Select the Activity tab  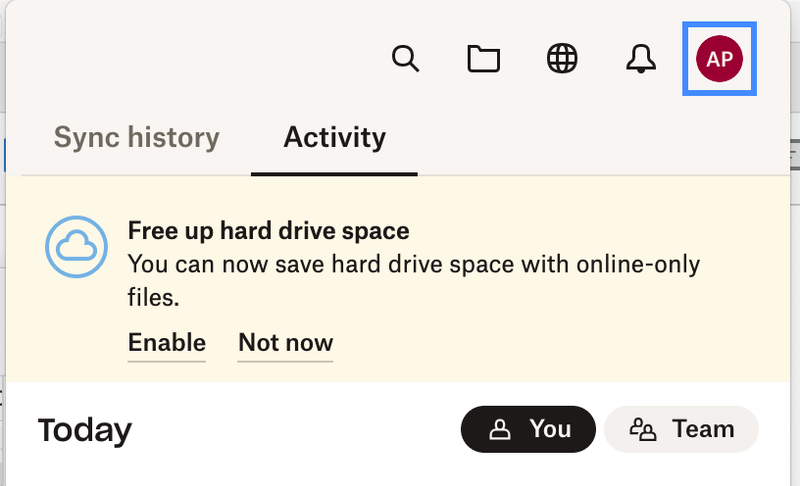[x=334, y=137]
